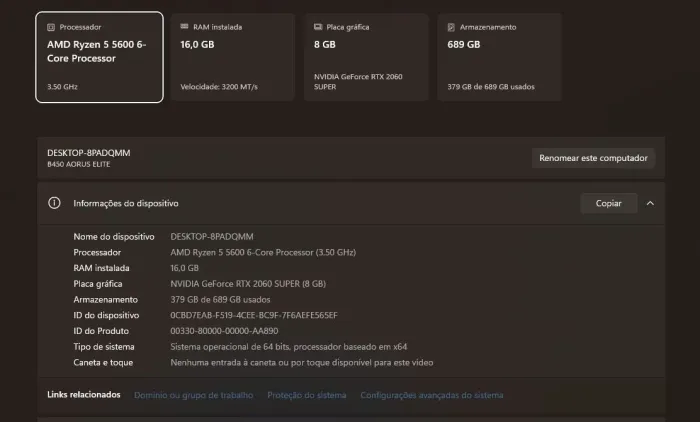
Task: Click the RAM memory icon
Action: [x=184, y=27]
